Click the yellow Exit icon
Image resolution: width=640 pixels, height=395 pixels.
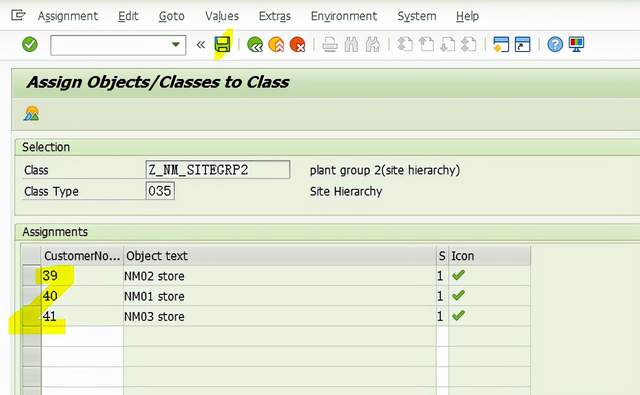point(276,44)
